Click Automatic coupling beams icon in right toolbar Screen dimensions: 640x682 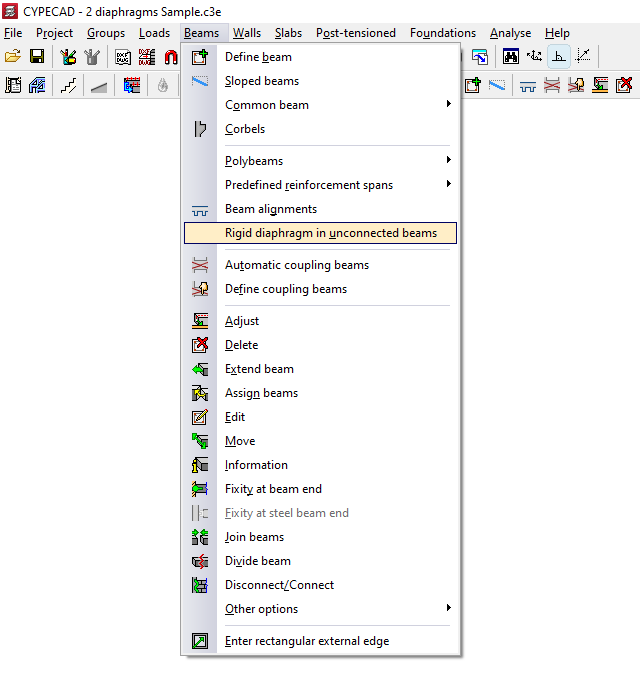(552, 85)
